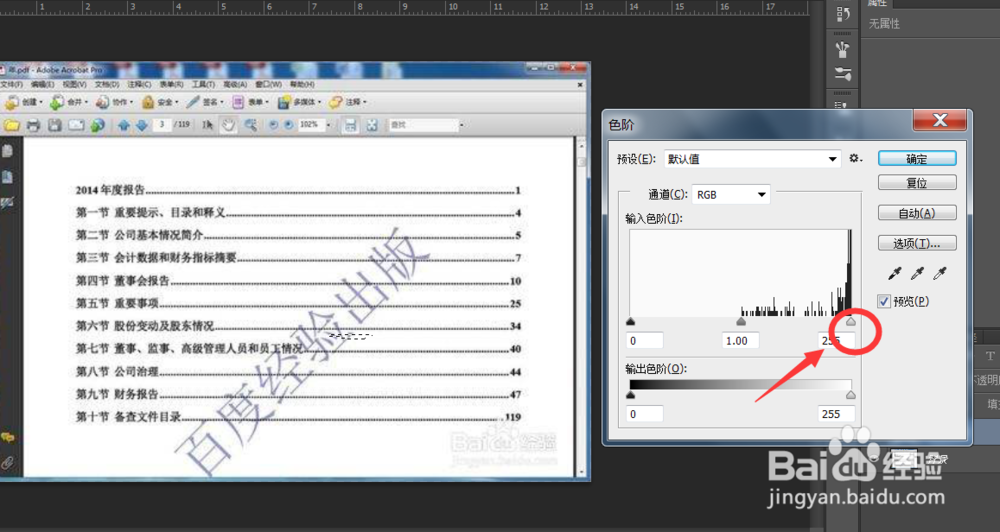1000x532 pixels.
Task: Go to previous page with blue up arrow
Action: tap(124, 125)
